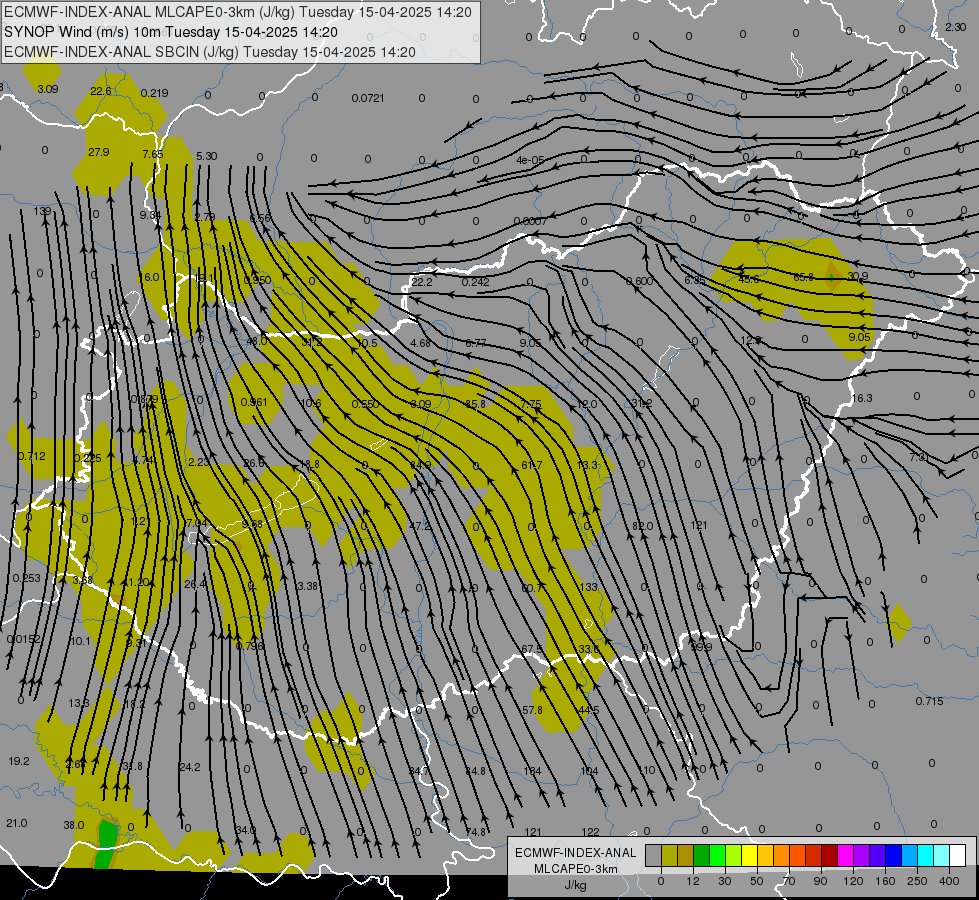
Task: Click legend tick label 30
Action: [724, 881]
